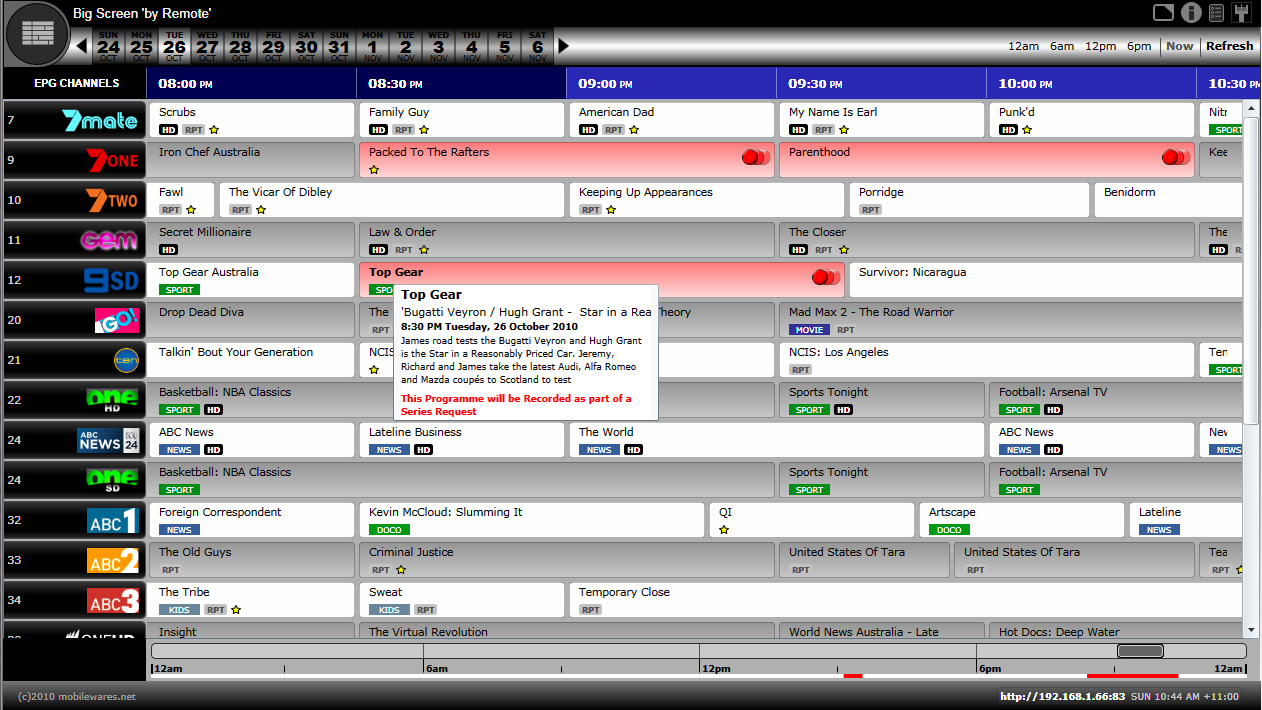Open the info icon at top right
This screenshot has height=710, width=1262.
point(1190,12)
